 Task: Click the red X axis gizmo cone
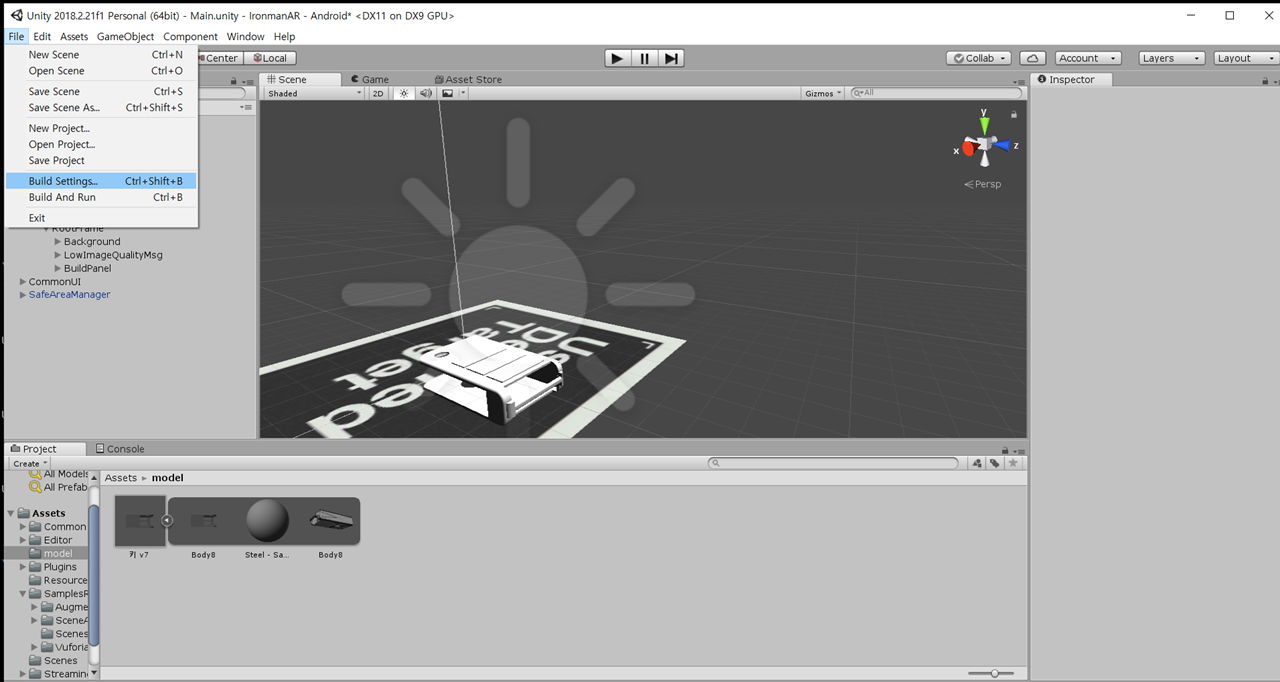pos(968,149)
